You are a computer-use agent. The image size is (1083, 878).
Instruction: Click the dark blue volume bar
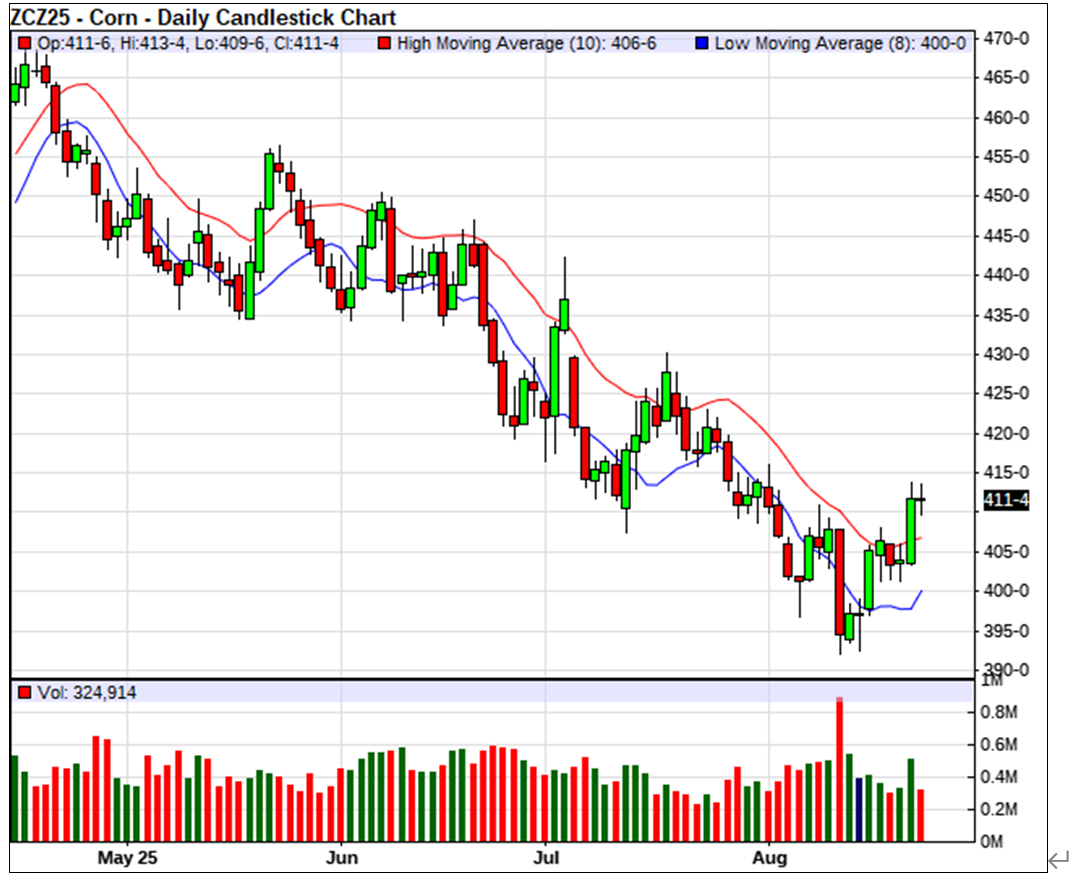coord(859,808)
